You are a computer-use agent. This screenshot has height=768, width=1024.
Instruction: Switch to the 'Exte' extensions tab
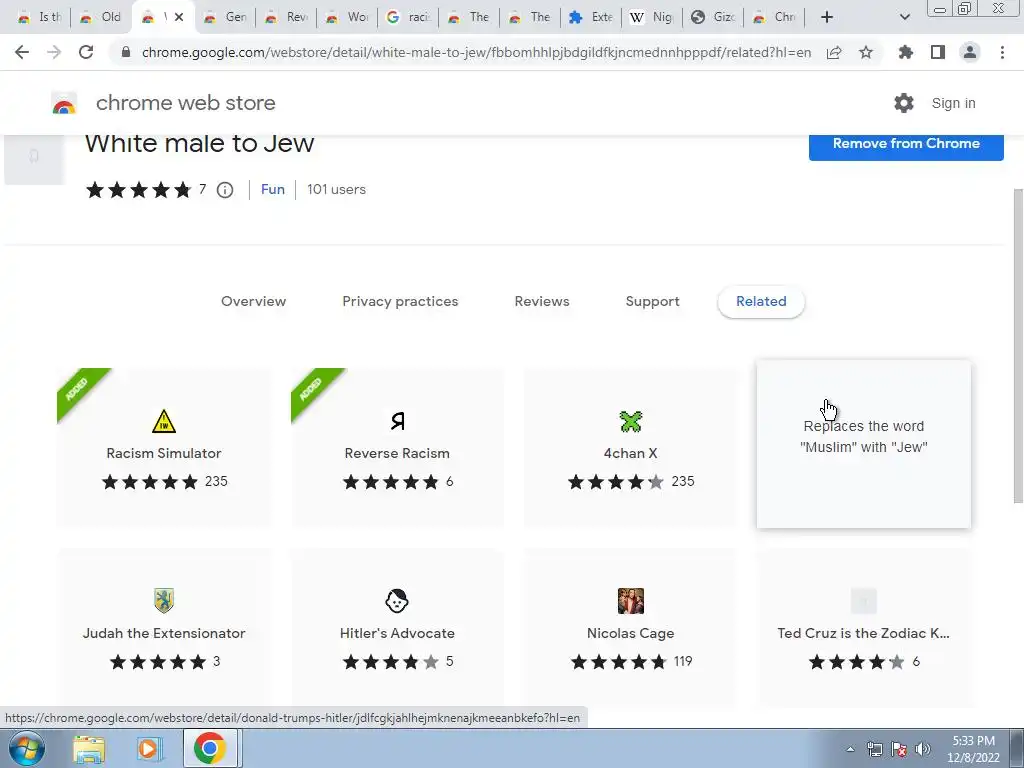coord(591,17)
